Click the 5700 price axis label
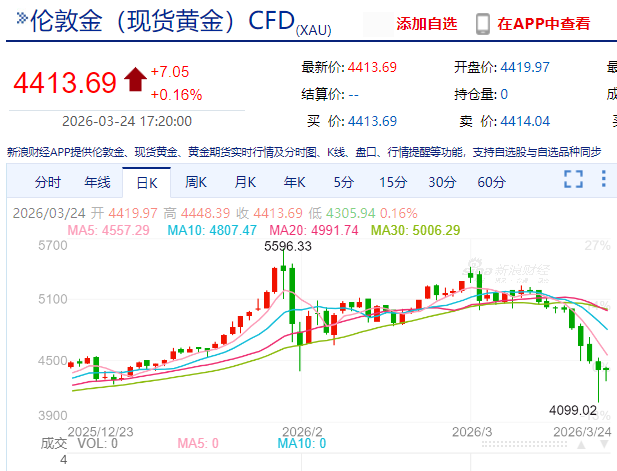 coord(53,246)
